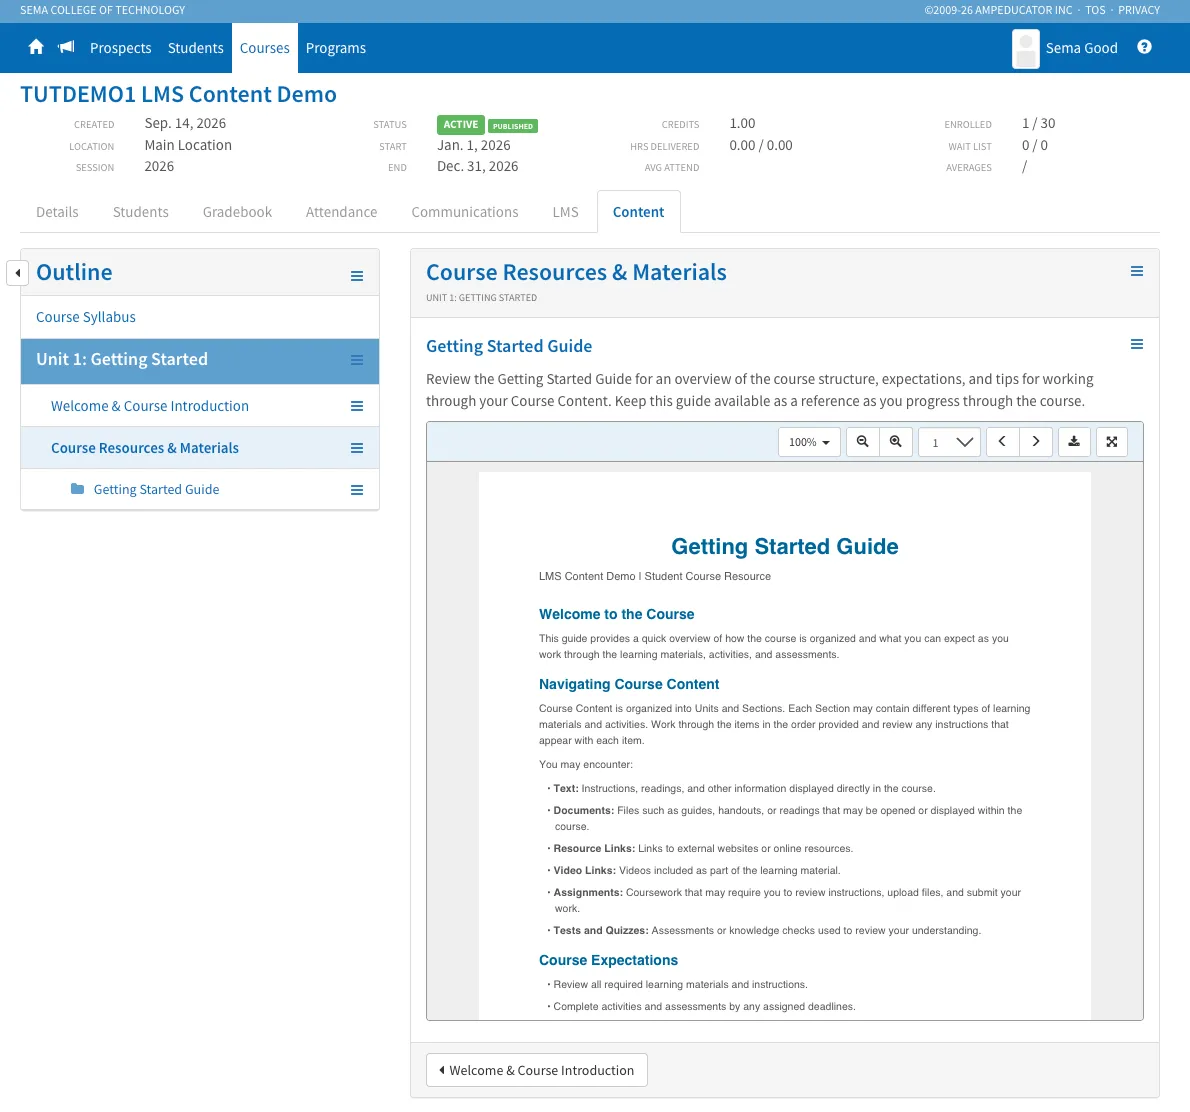This screenshot has height=1112, width=1190.
Task: Go to the home dashboard icon
Action: click(x=36, y=47)
